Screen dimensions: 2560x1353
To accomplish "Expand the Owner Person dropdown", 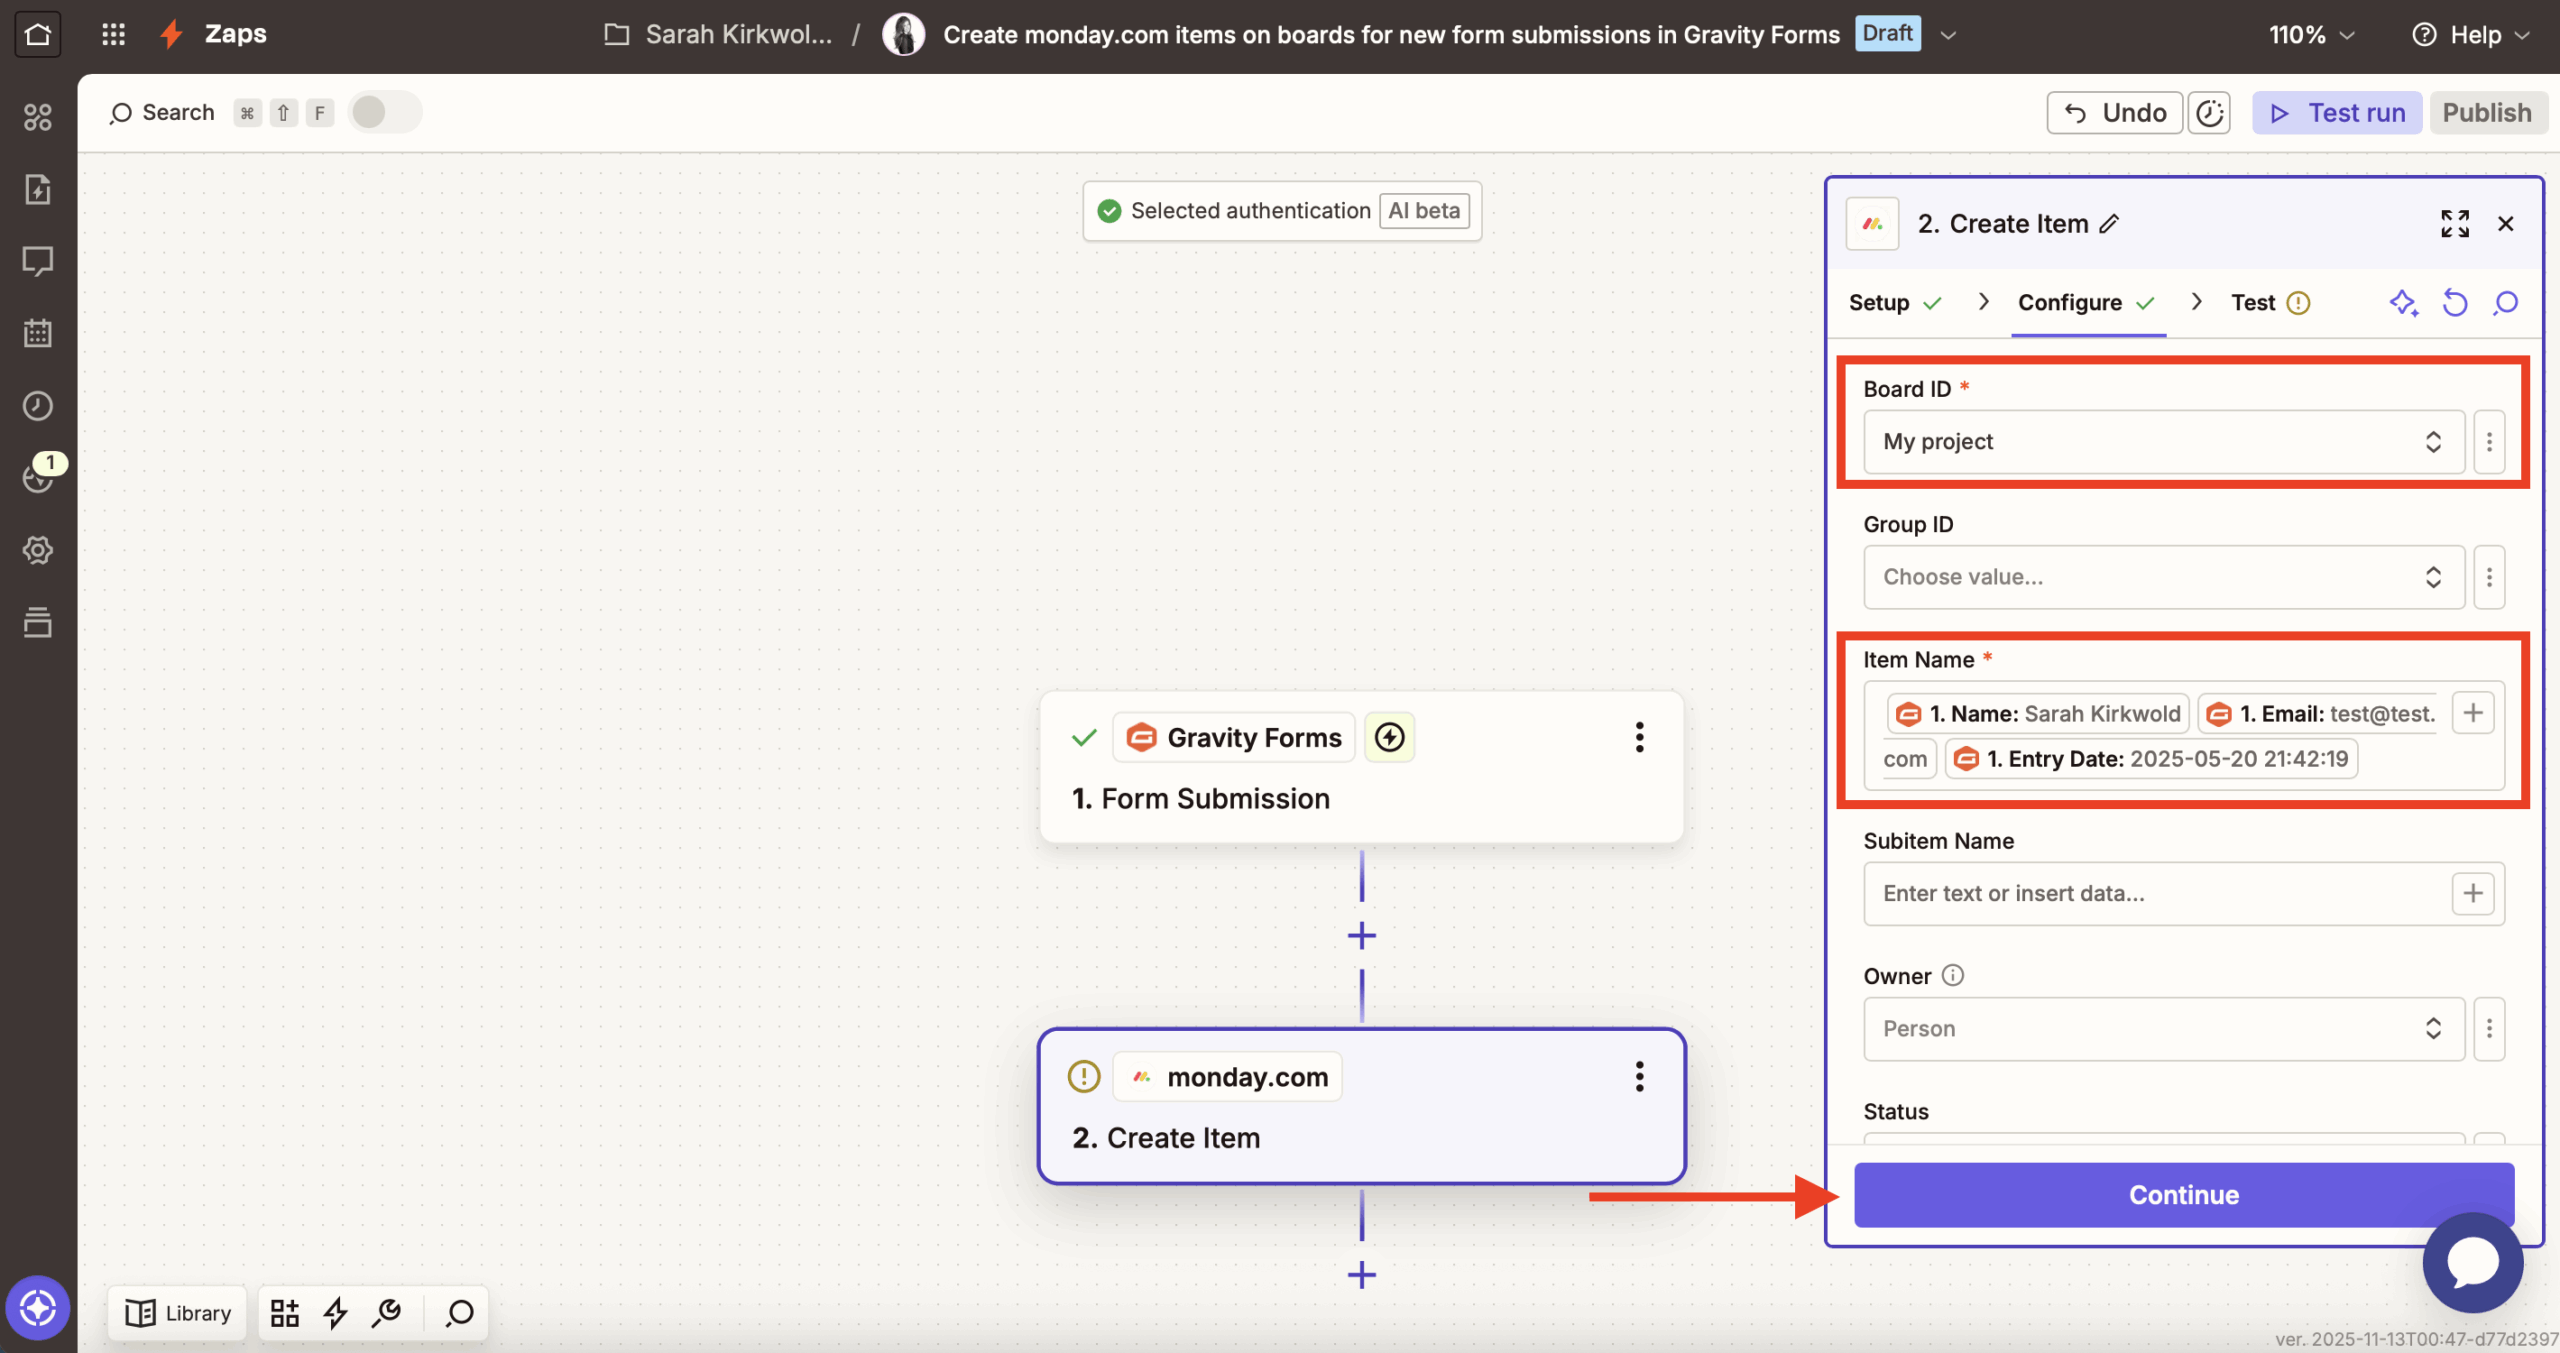I will (x=2162, y=1028).
